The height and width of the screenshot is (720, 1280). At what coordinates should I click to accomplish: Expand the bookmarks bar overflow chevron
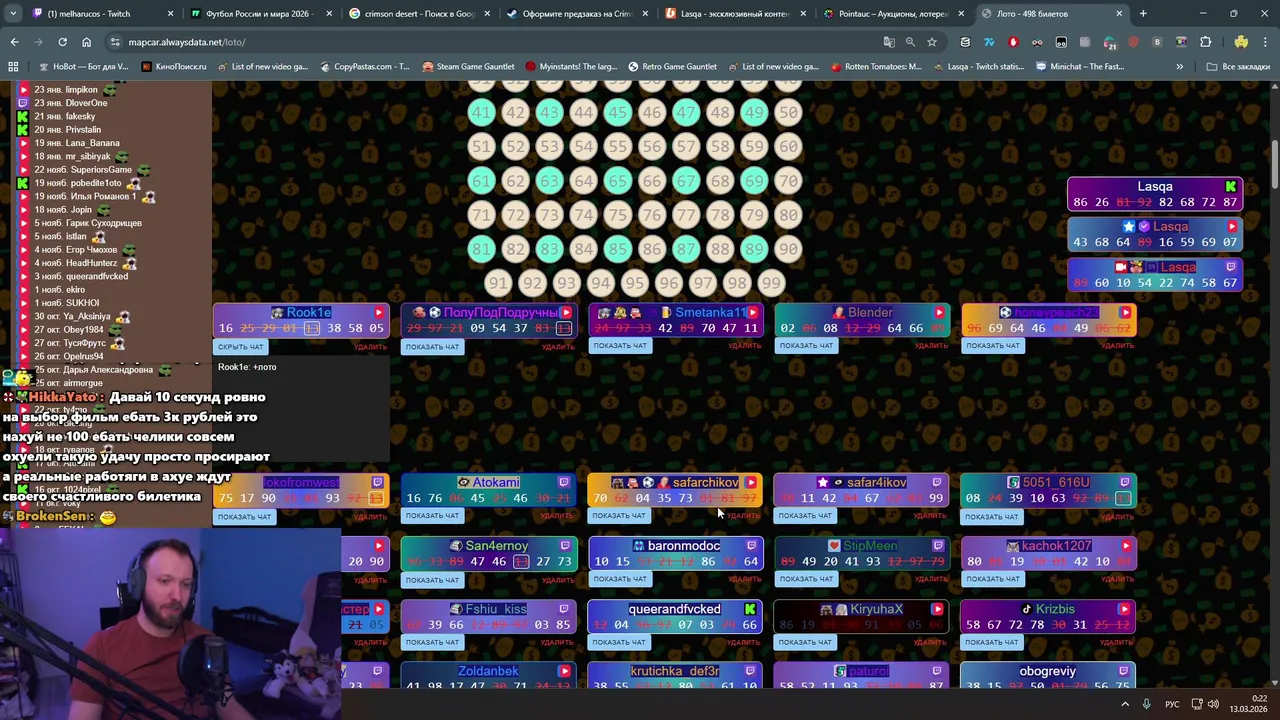coord(1180,67)
